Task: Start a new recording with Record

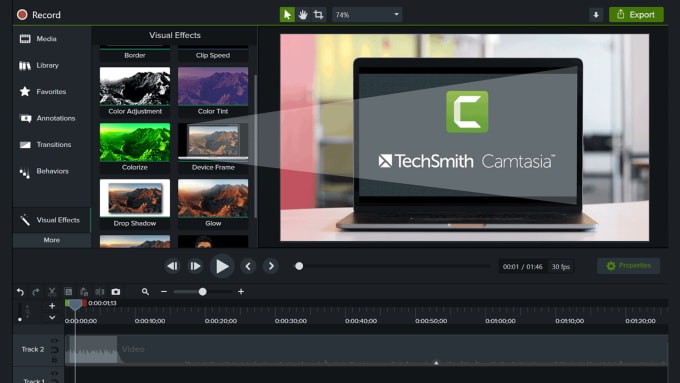Action: pyautogui.click(x=39, y=15)
